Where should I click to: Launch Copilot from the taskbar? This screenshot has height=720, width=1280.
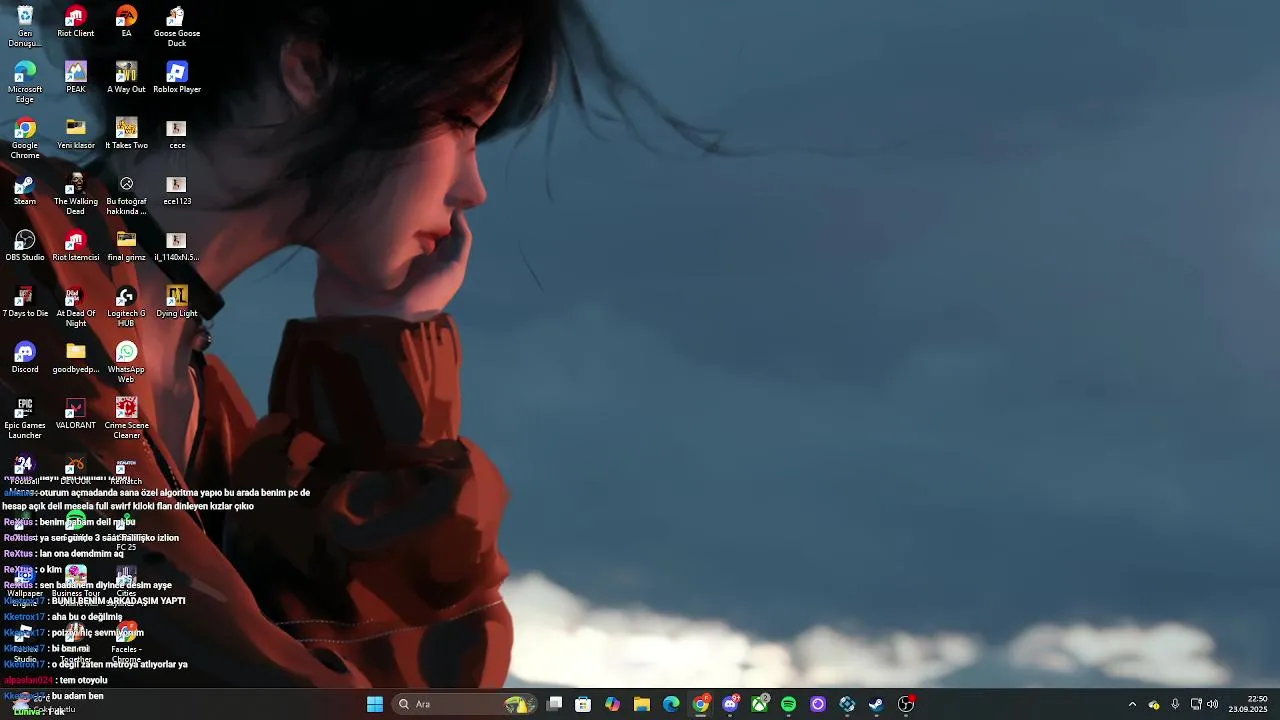[x=613, y=704]
